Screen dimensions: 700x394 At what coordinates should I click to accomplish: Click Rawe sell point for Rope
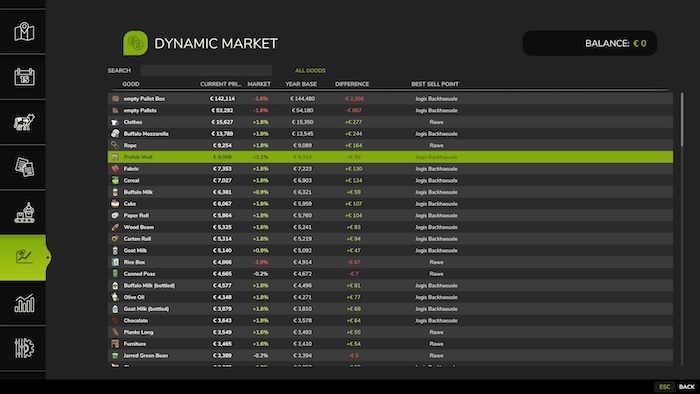pyautogui.click(x=436, y=145)
